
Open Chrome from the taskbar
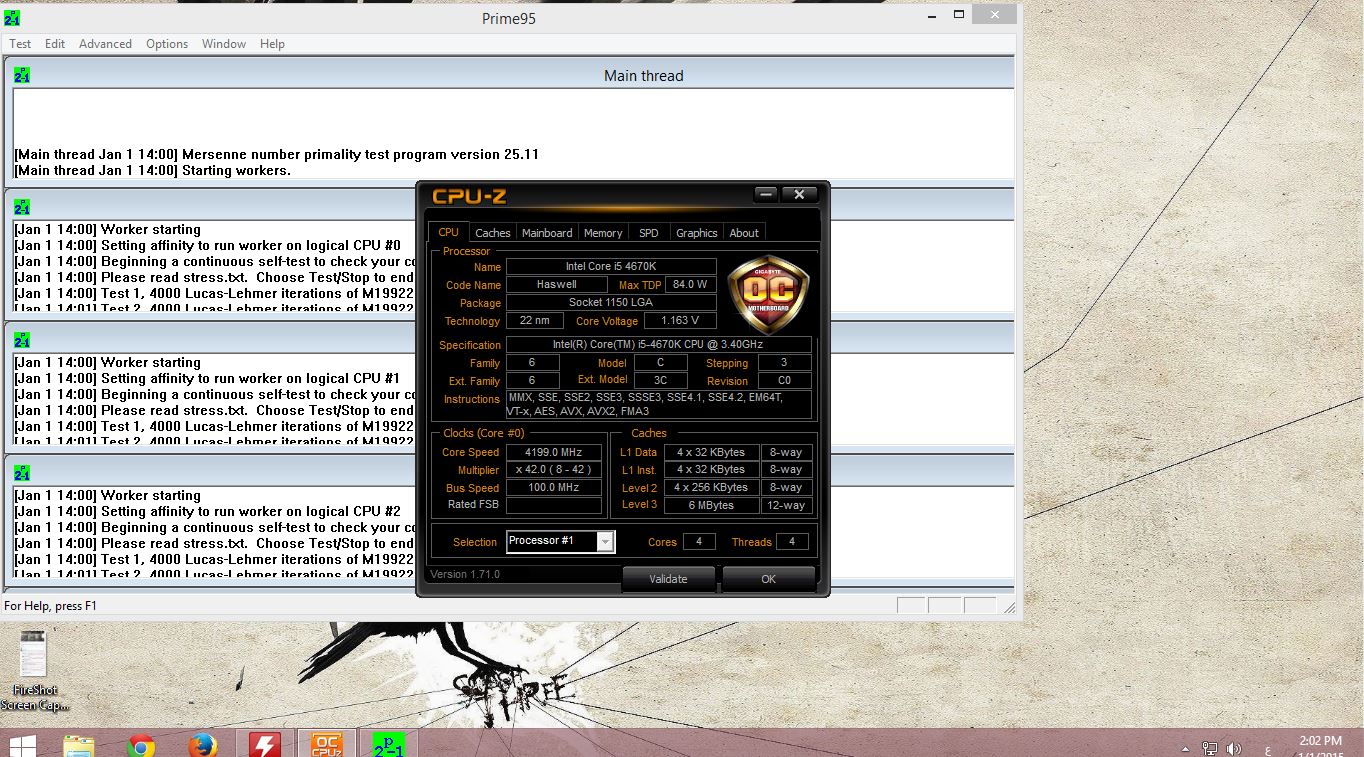(141, 745)
